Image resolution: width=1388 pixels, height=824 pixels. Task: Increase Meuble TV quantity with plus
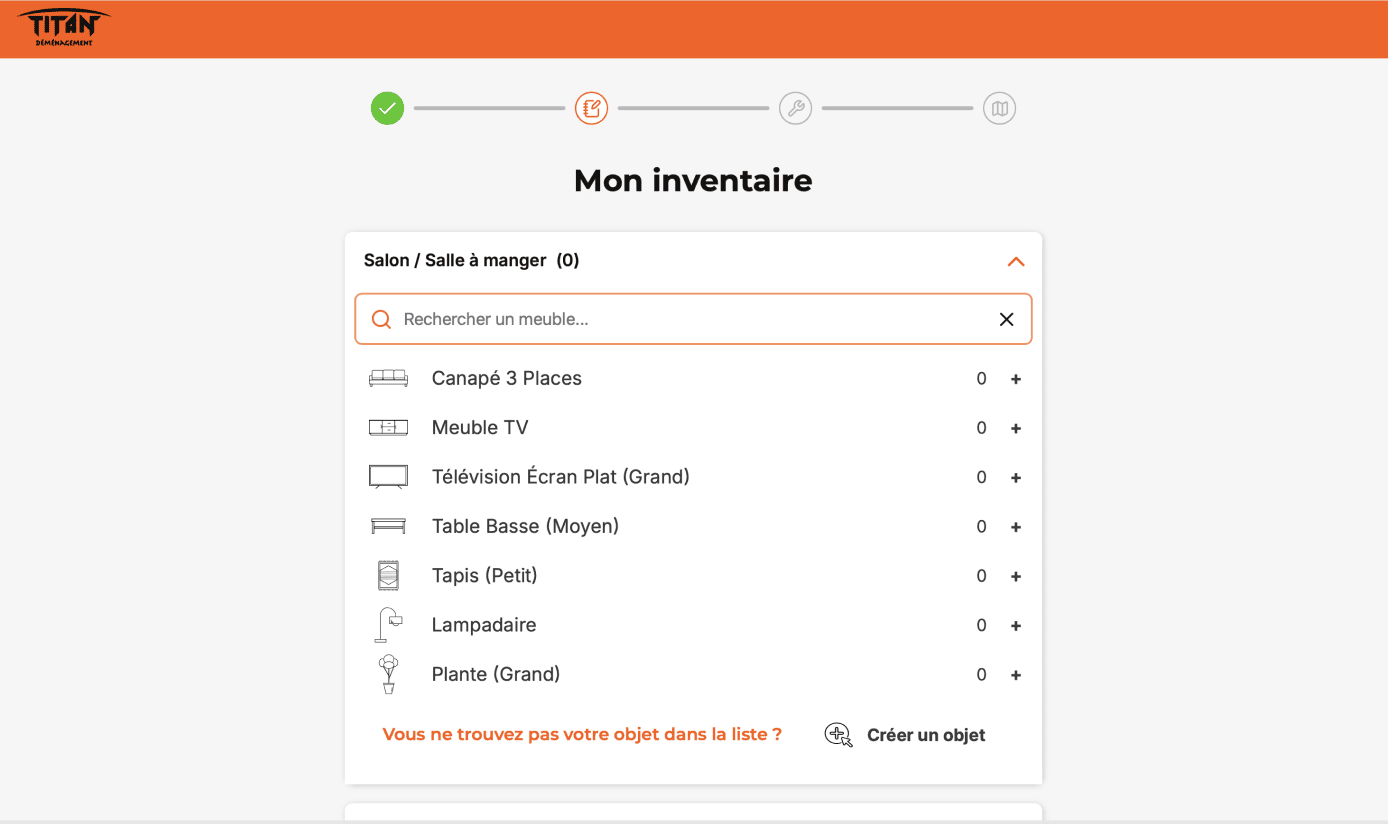point(1016,428)
